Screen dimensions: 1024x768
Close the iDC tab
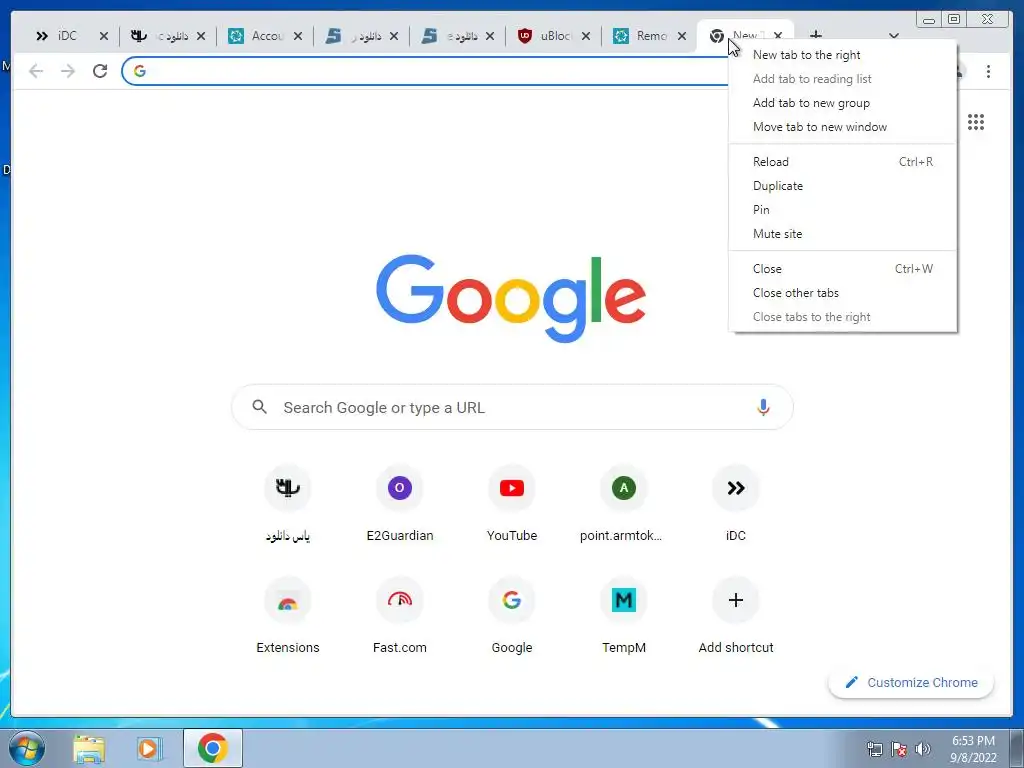point(103,36)
